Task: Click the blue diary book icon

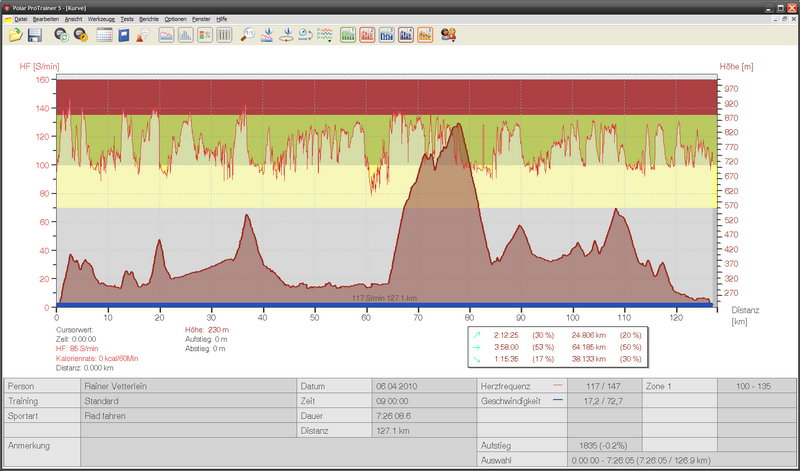Action: pyautogui.click(x=124, y=35)
